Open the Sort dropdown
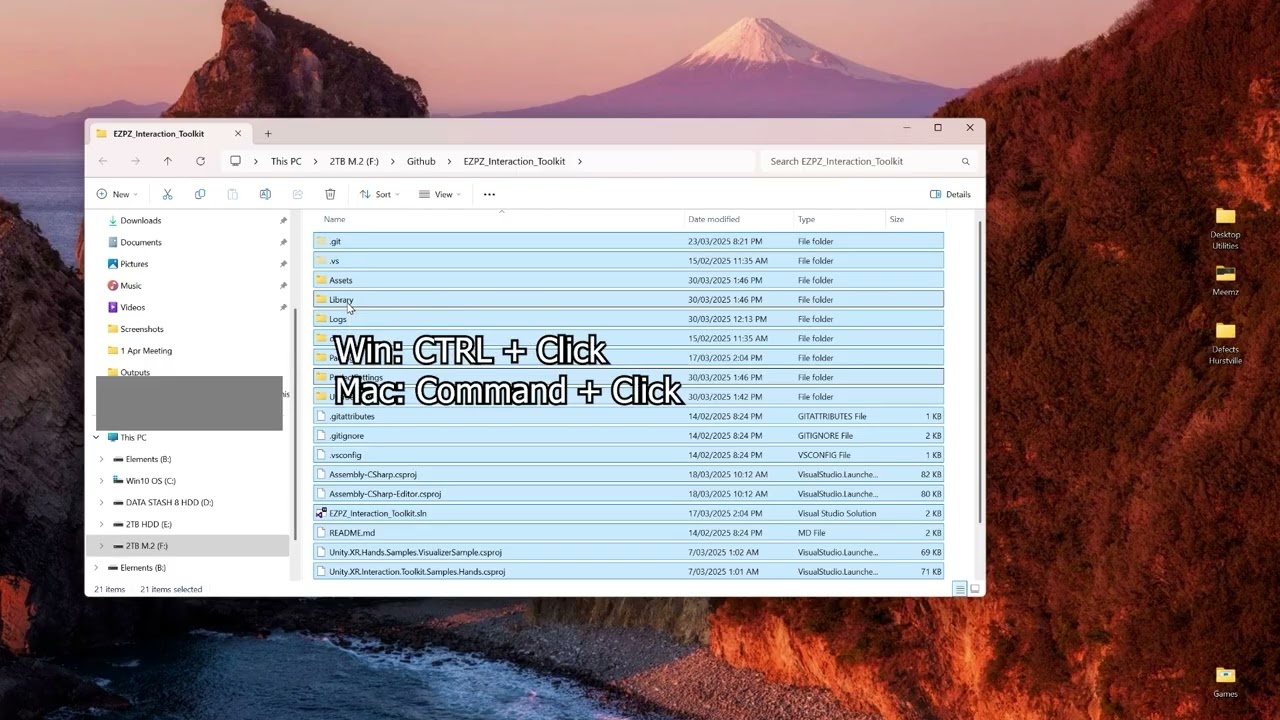This screenshot has height=720, width=1280. point(380,194)
